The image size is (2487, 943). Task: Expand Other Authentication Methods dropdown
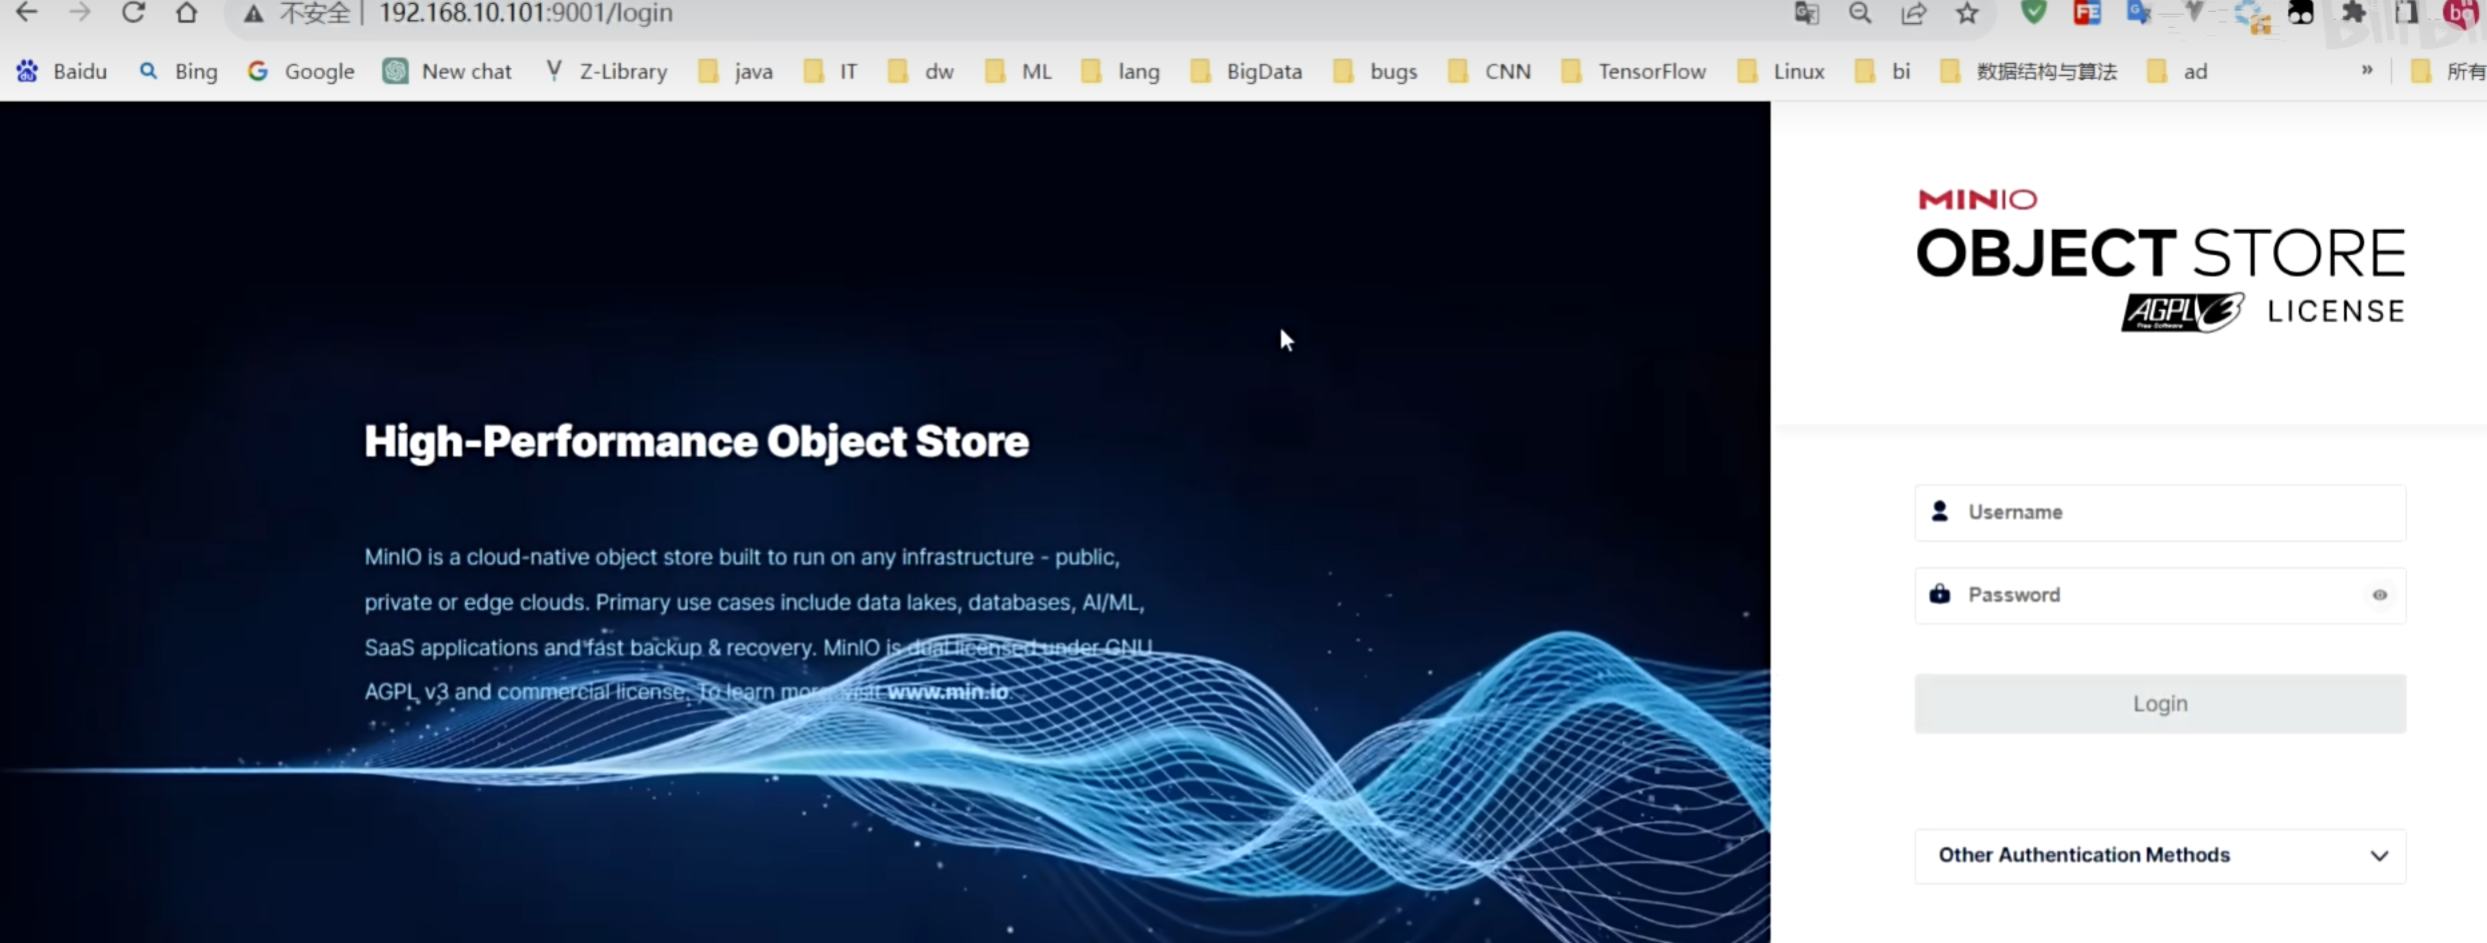point(2160,855)
